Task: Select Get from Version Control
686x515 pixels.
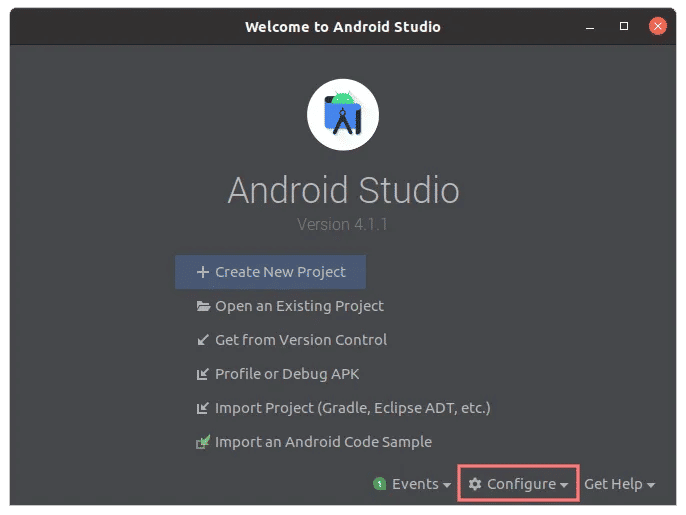Action: click(292, 340)
